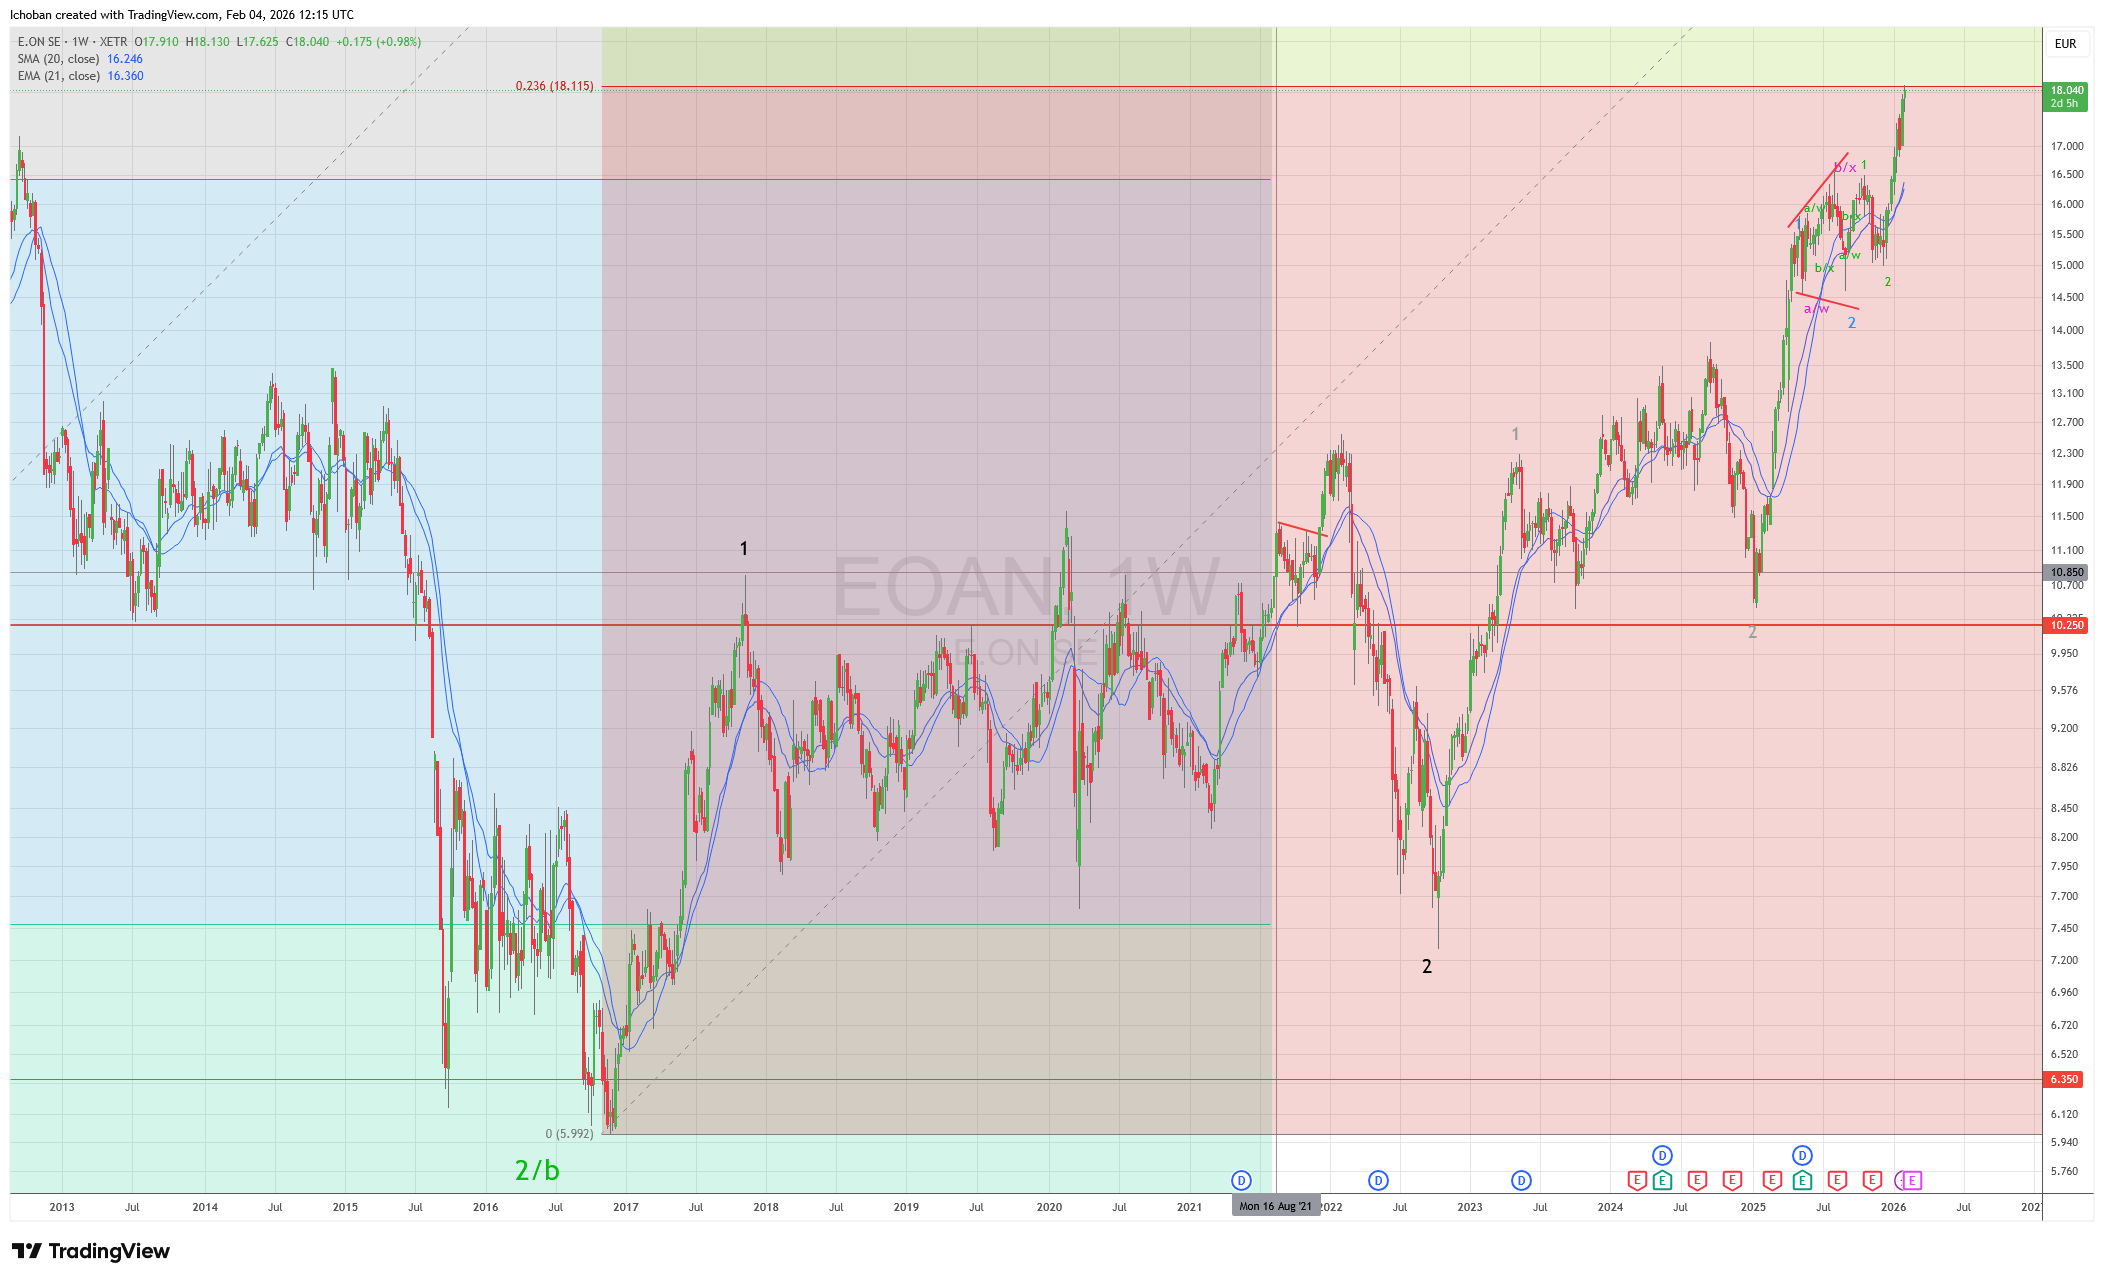2104x1281 pixels.
Task: Select the SMA (20, close) indicator legend
Action: click(58, 59)
